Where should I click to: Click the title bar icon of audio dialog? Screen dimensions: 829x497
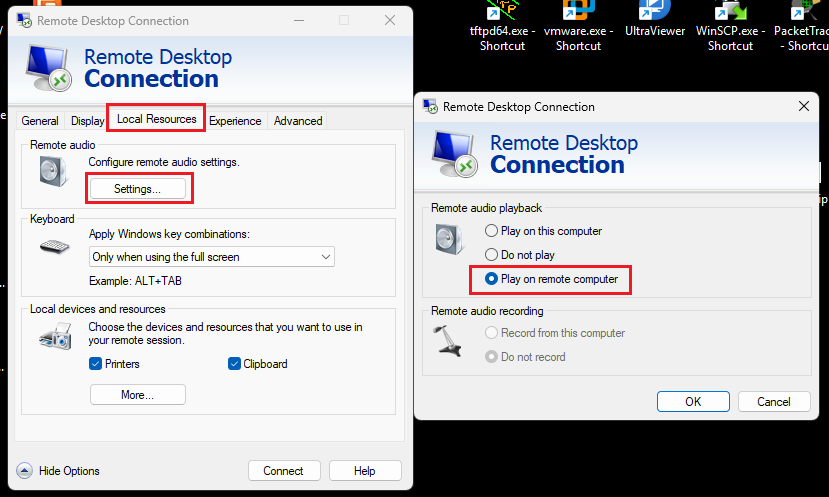click(x=430, y=106)
